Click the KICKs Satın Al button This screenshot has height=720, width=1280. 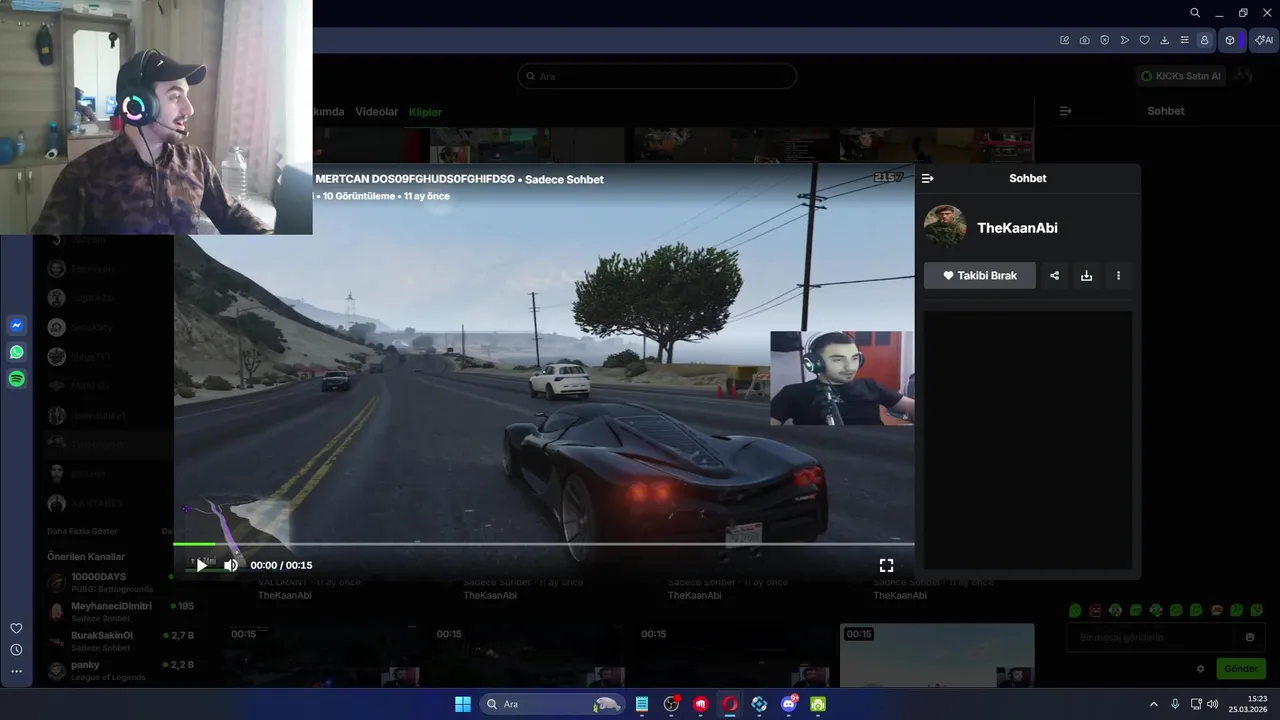(x=1181, y=76)
